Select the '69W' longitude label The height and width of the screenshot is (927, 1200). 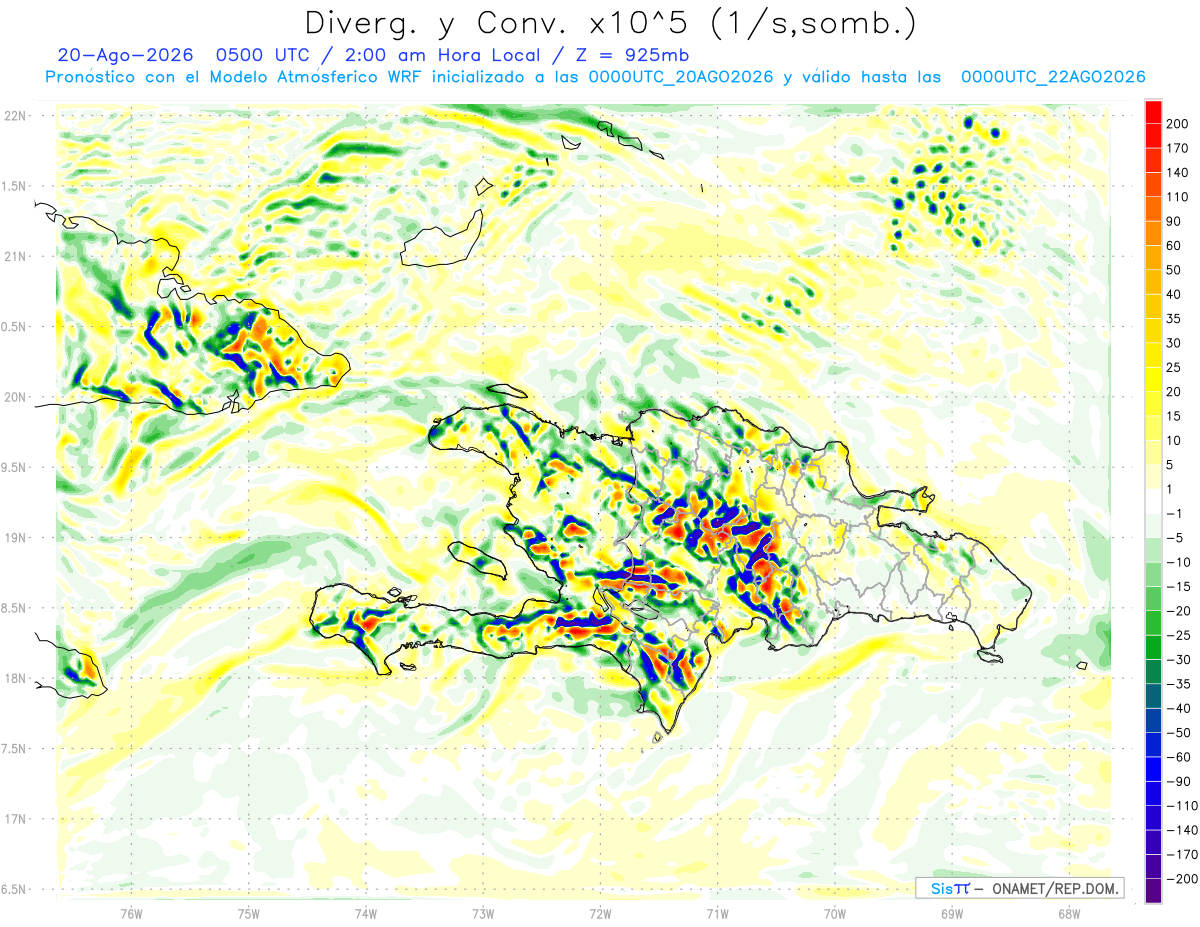pos(952,913)
